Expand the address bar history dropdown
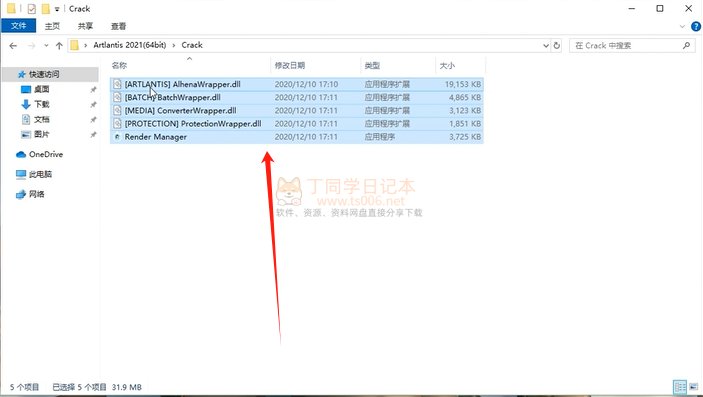Viewport: 703px width, 397px height. 546,45
